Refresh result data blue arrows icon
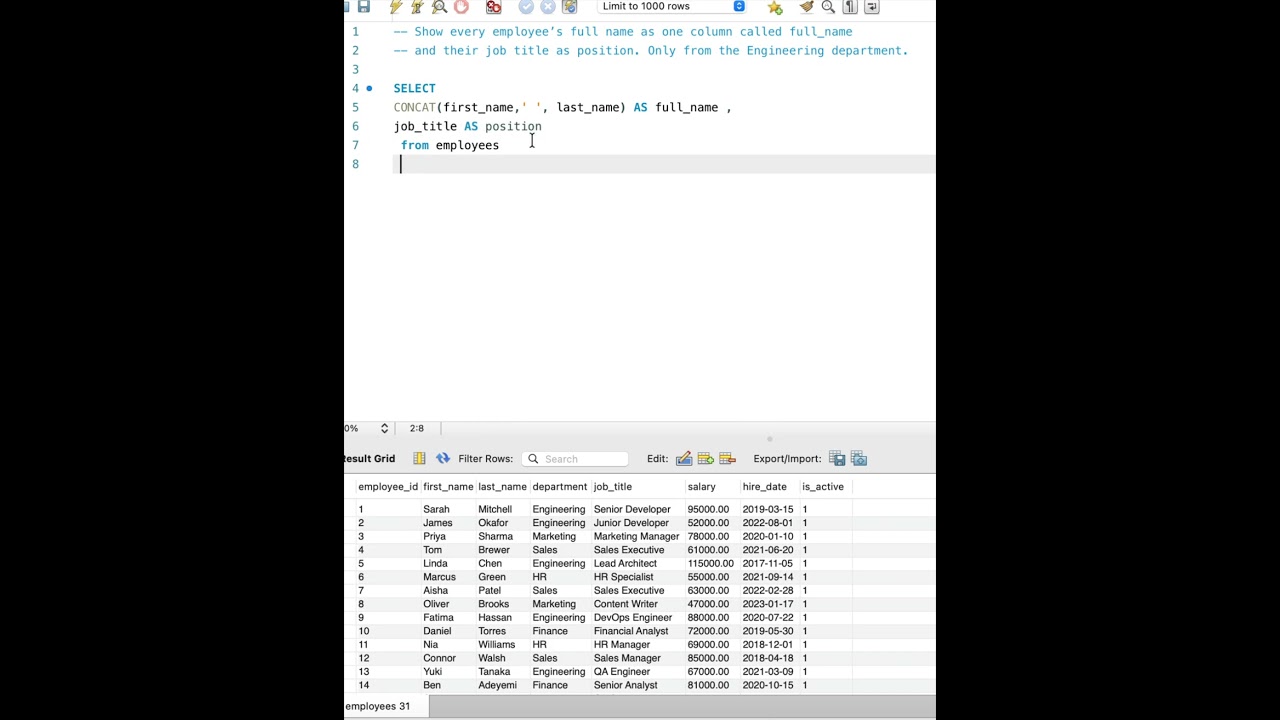This screenshot has width=1280, height=720. tap(443, 458)
